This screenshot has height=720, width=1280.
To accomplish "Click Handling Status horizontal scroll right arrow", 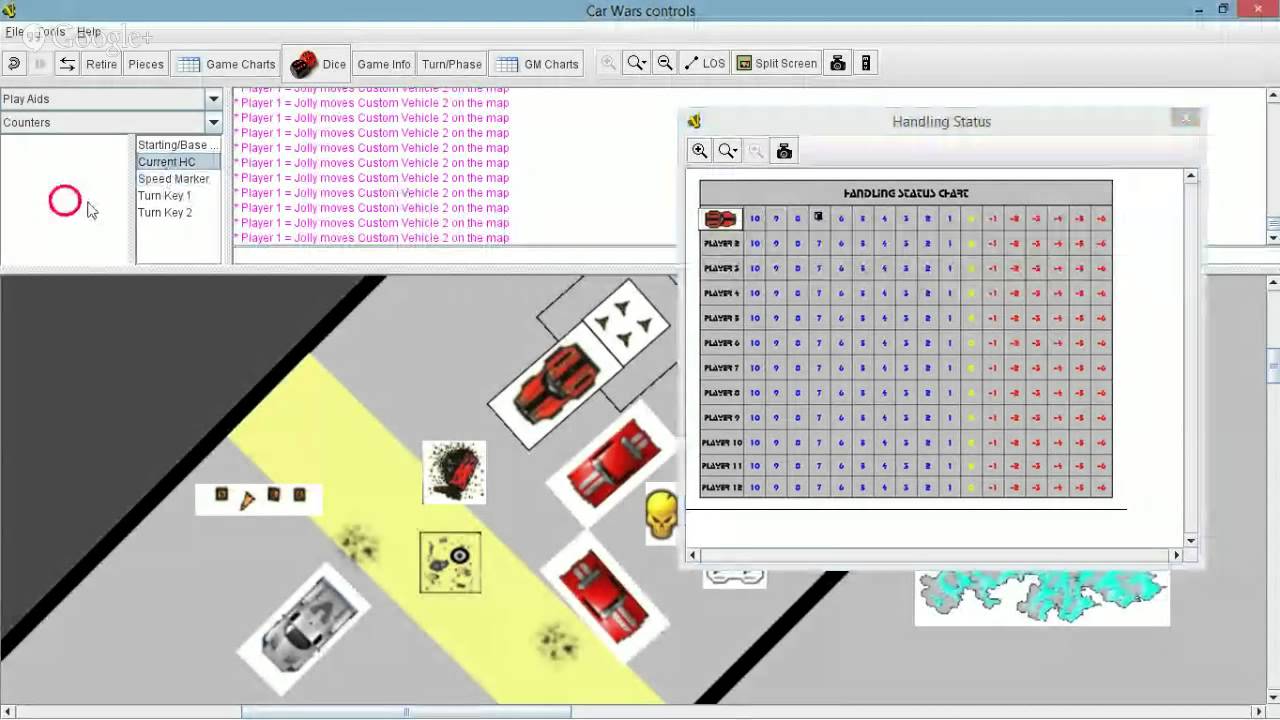I will click(x=1176, y=555).
